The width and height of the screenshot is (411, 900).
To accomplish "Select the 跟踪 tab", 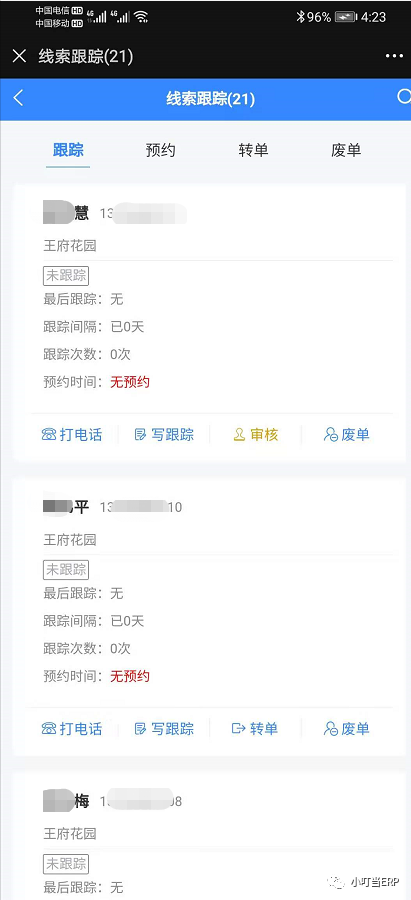I will (x=68, y=150).
